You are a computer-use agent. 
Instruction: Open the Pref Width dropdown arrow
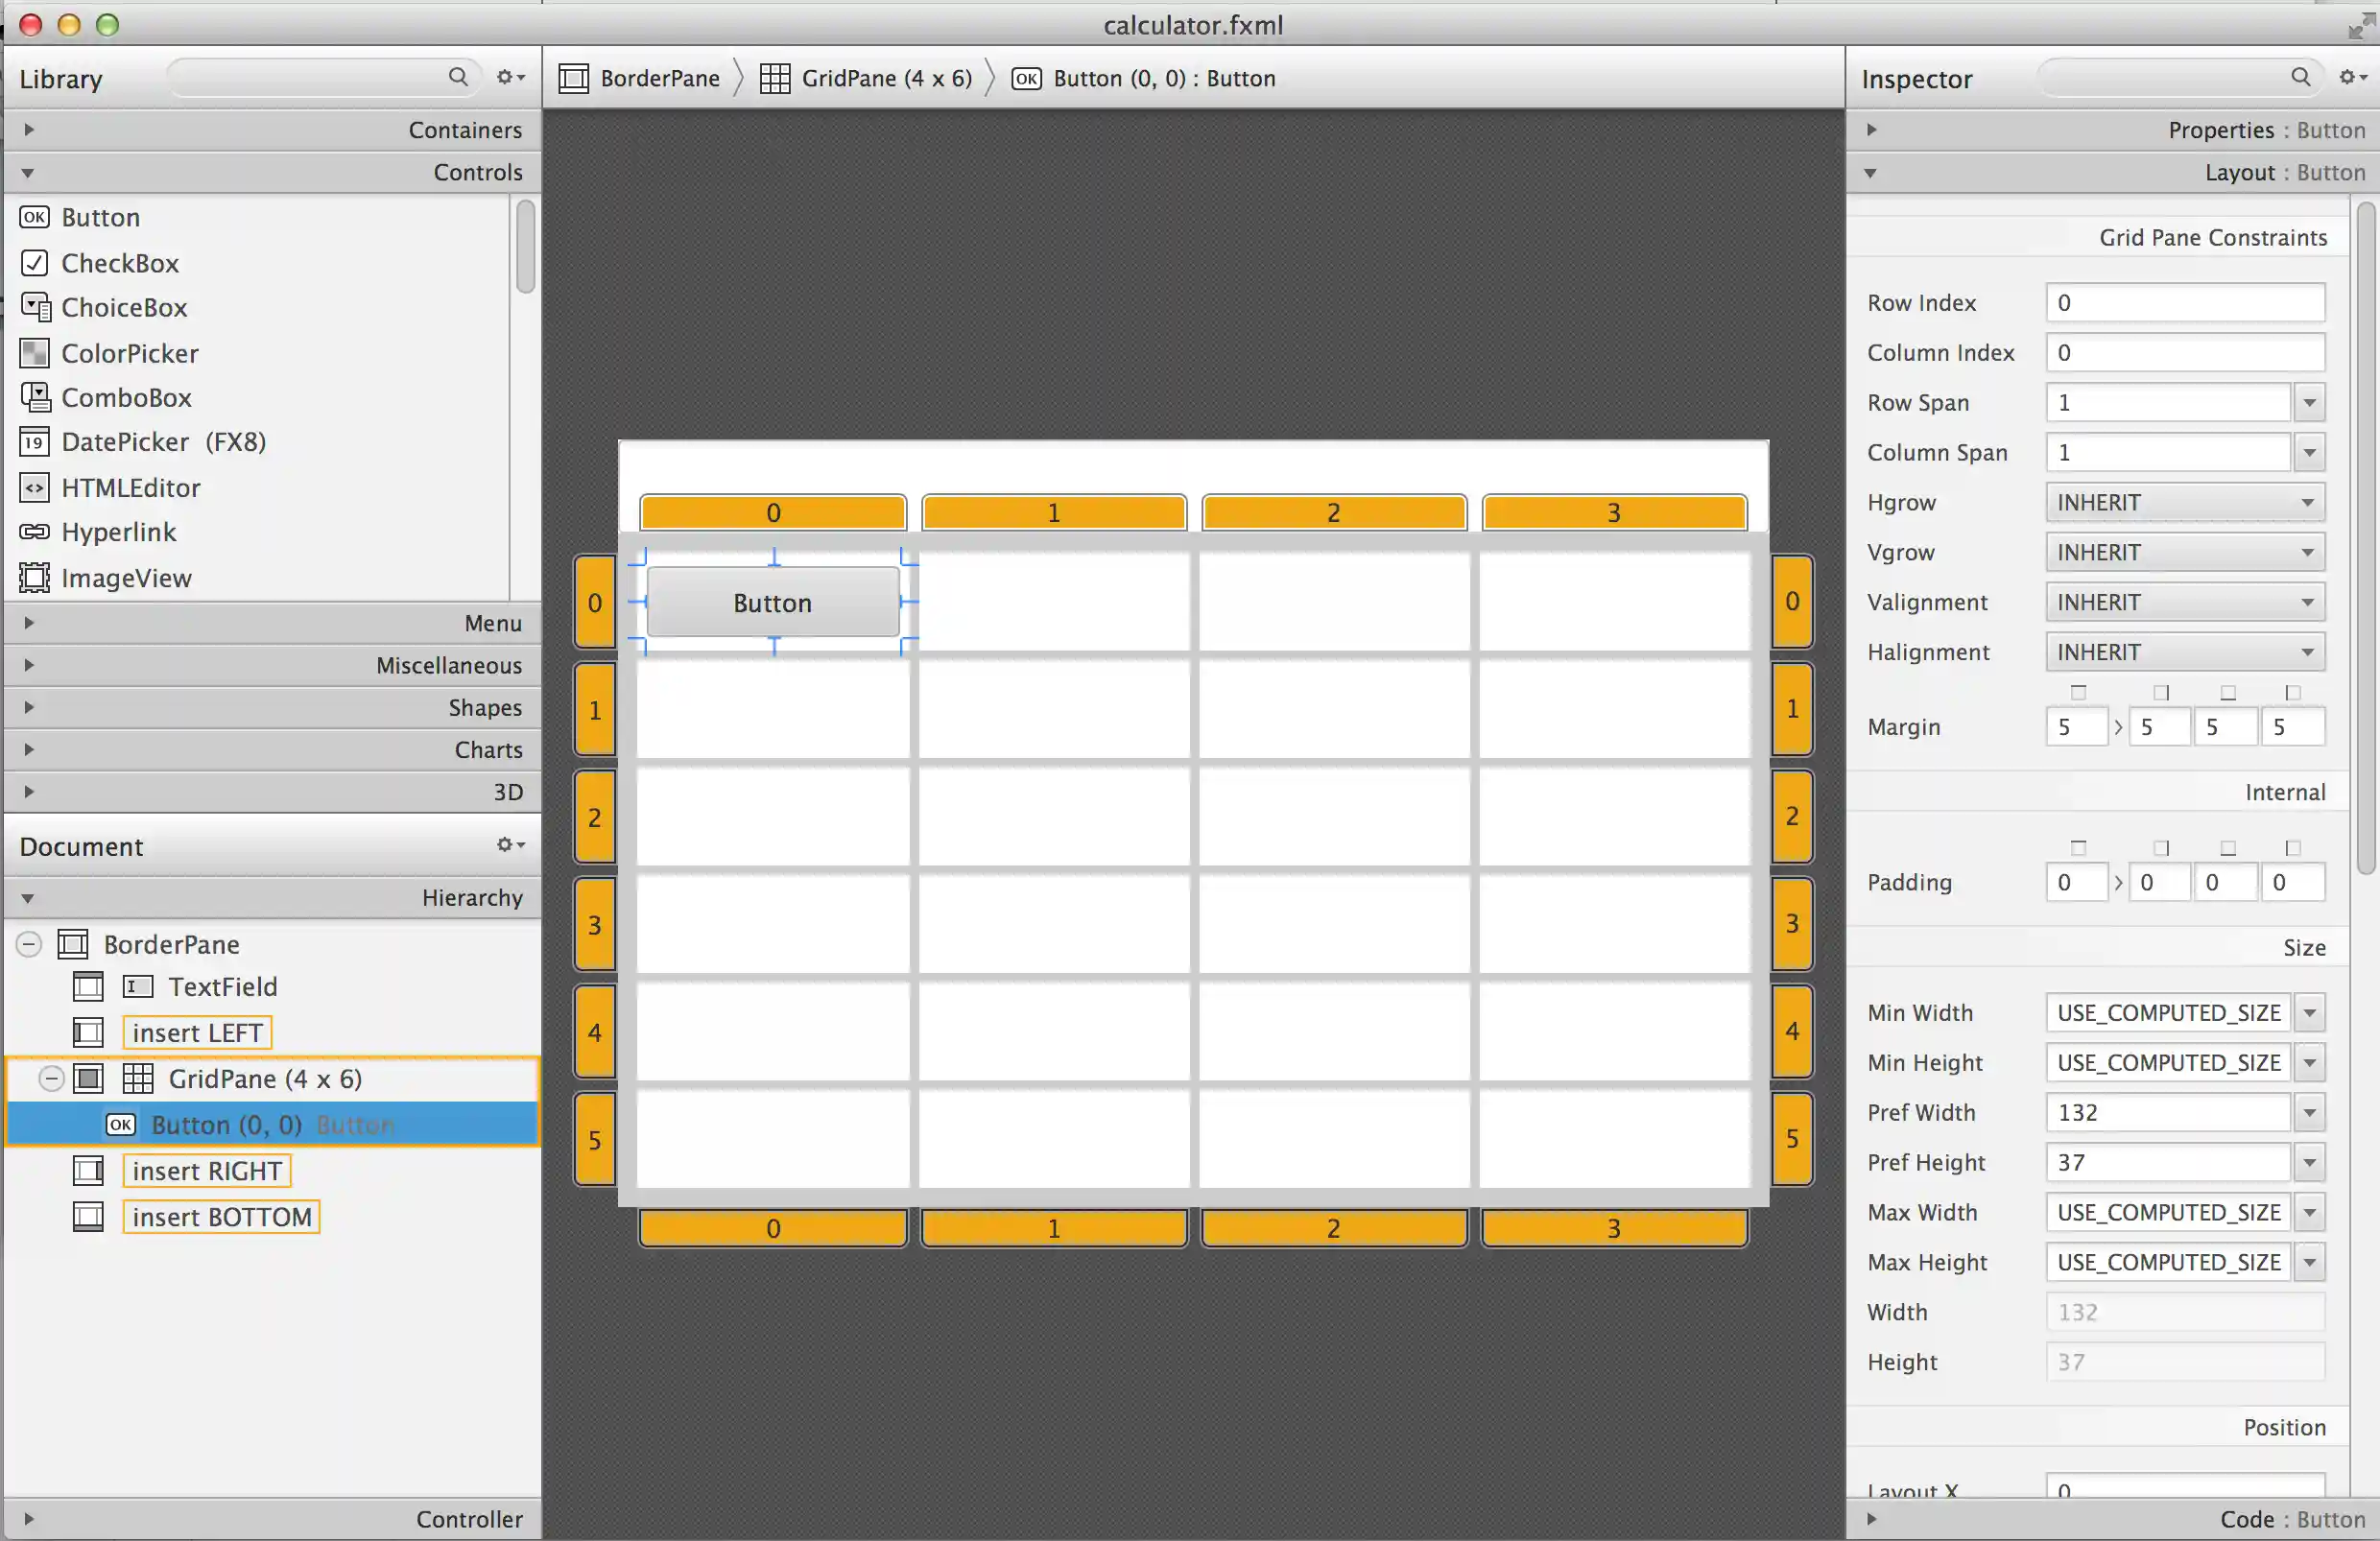(x=2309, y=1112)
